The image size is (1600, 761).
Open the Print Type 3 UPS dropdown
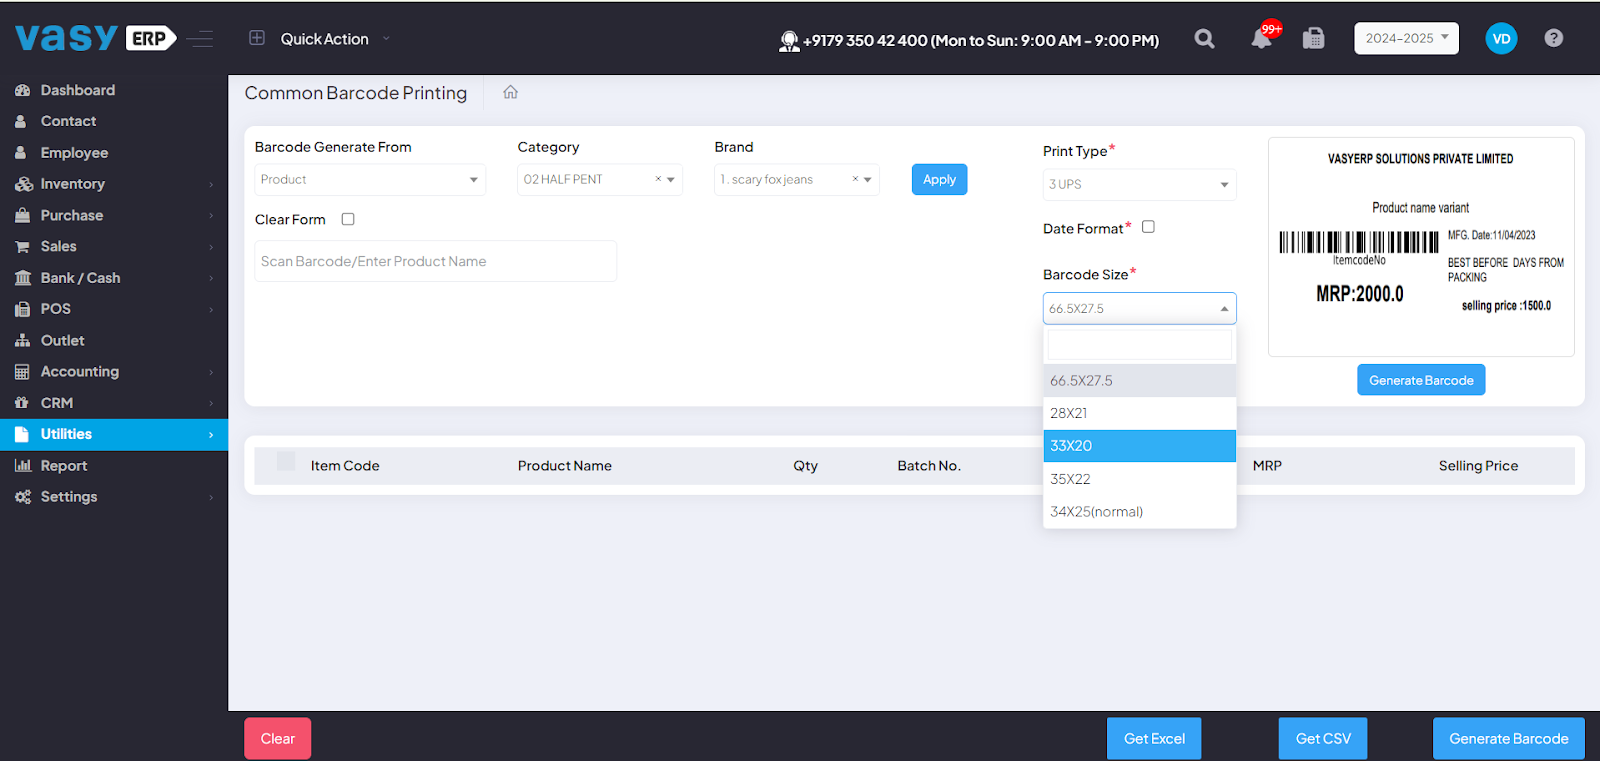(1140, 185)
